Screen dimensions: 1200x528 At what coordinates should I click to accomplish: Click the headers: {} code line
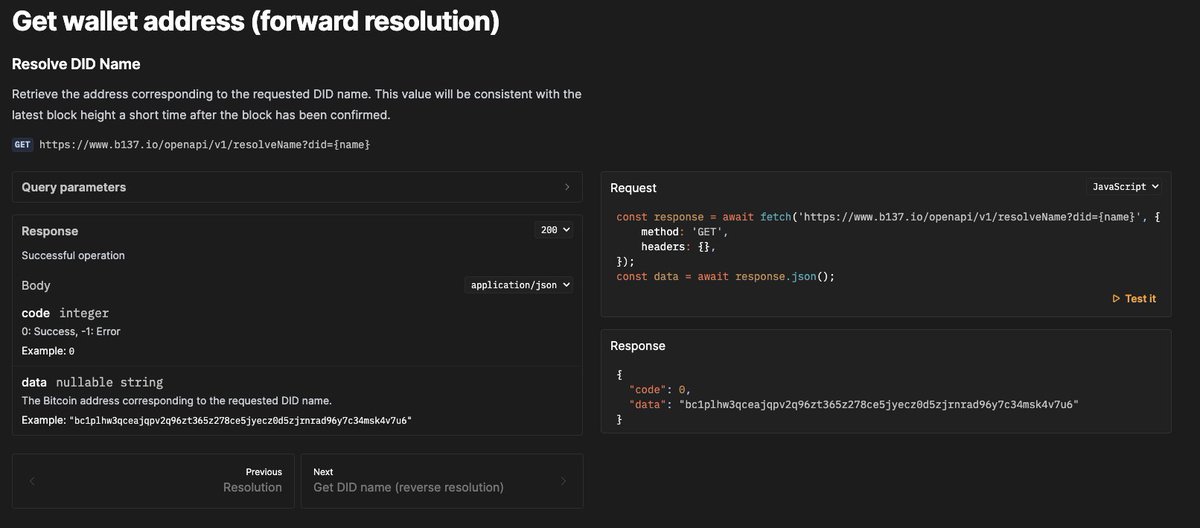[x=679, y=246]
